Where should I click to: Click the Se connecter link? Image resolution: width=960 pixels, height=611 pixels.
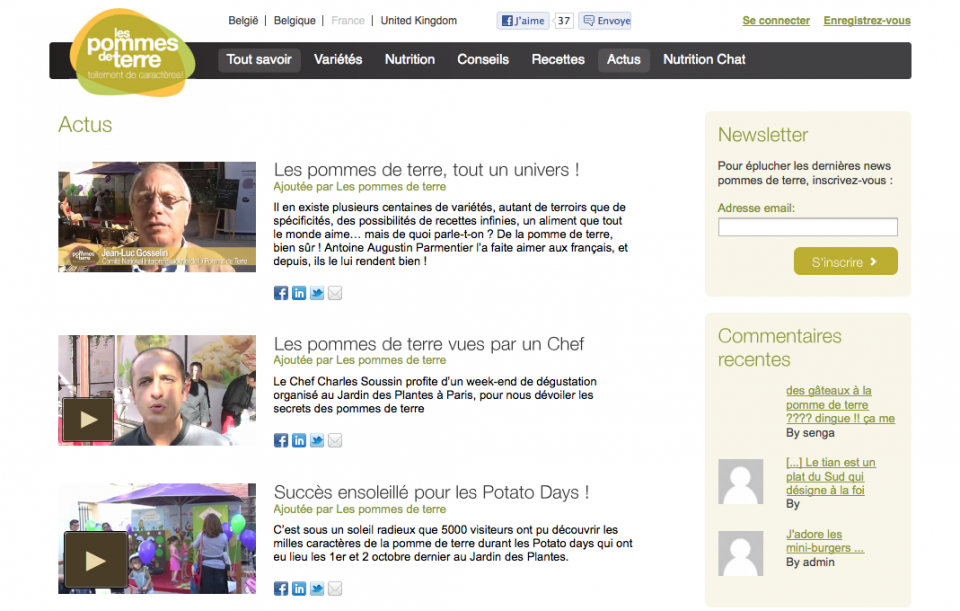coord(776,21)
